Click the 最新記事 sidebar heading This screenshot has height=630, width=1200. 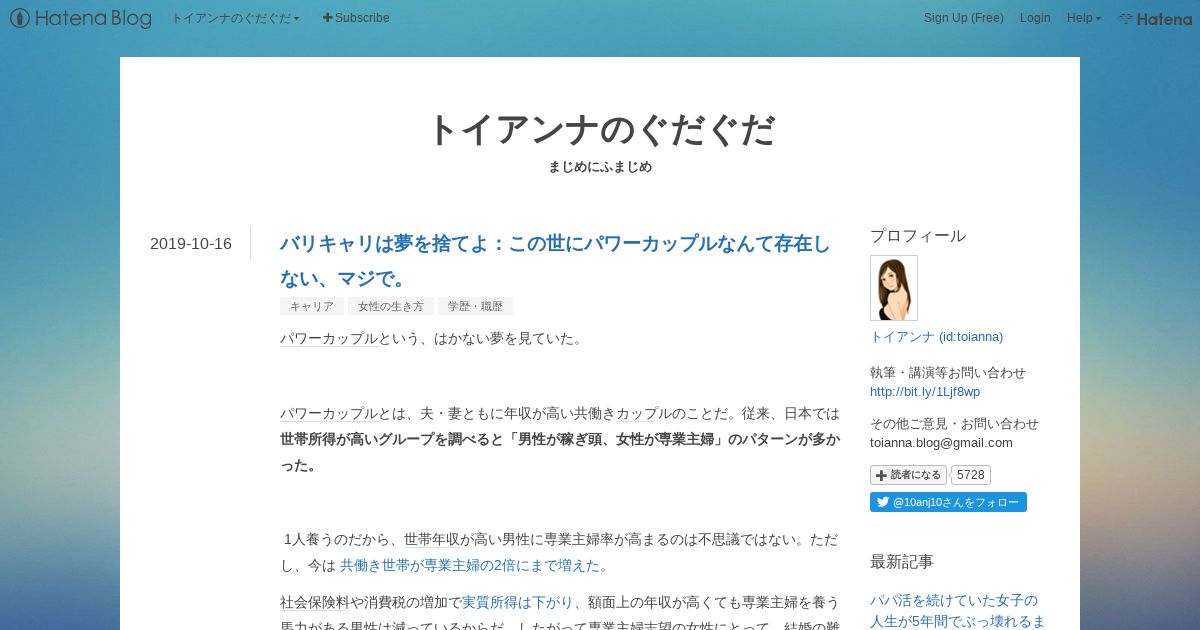tap(902, 562)
